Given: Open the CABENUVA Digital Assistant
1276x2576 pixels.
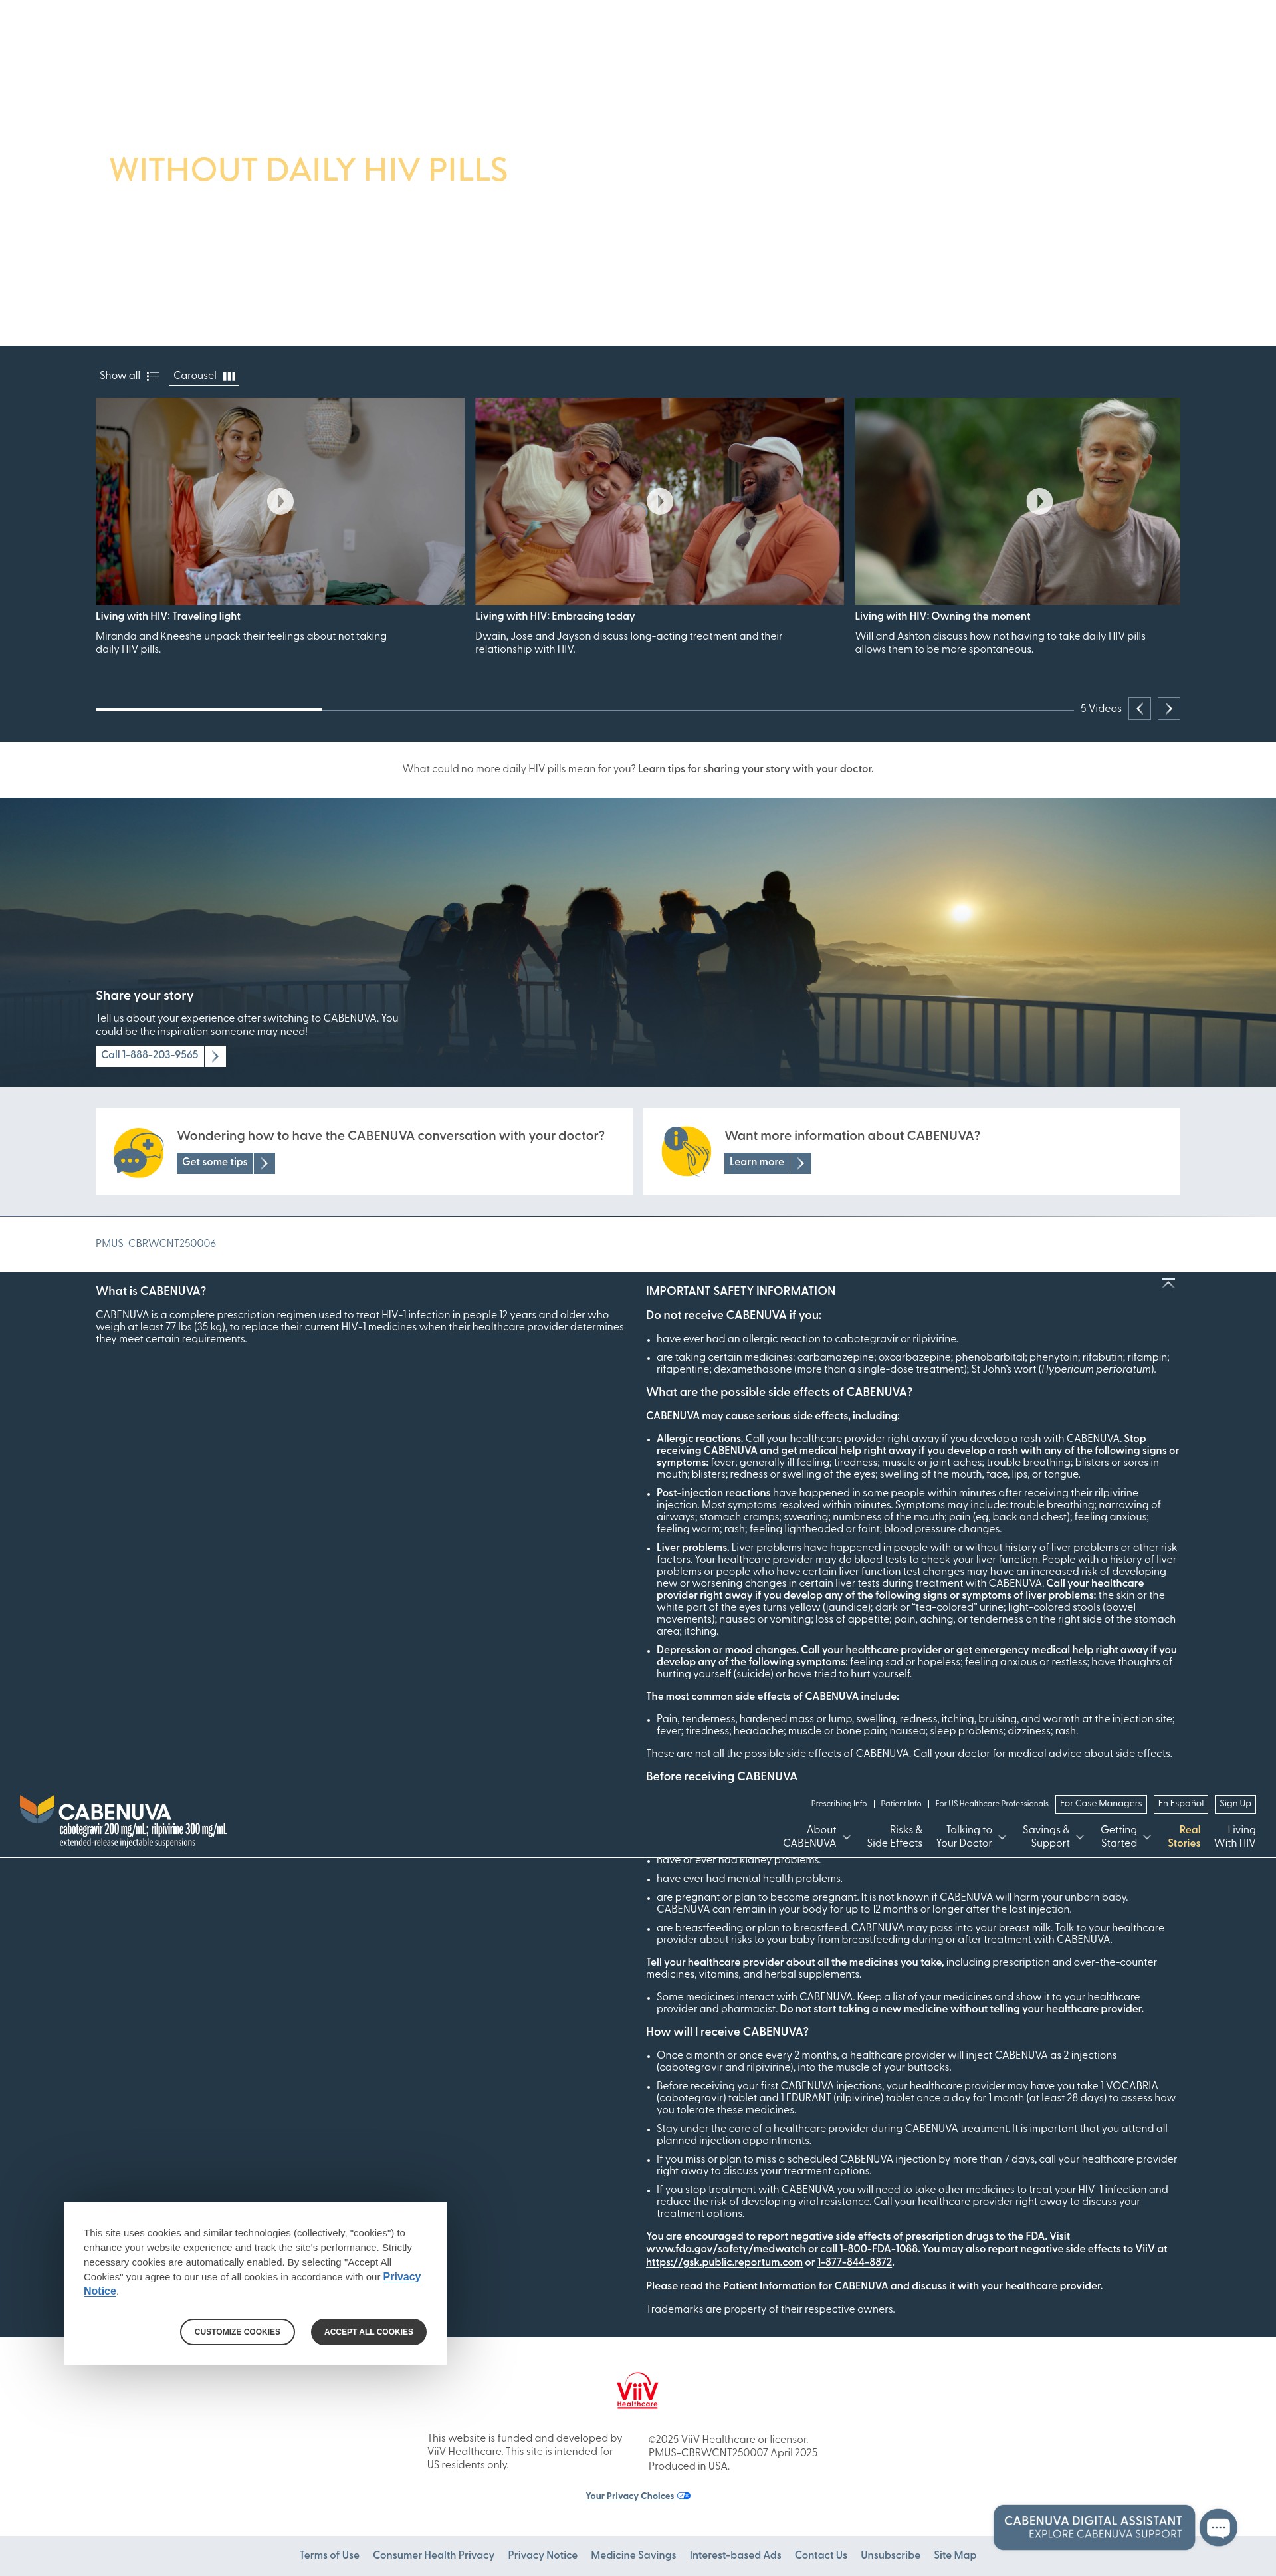Looking at the screenshot, I should tap(1093, 2527).
